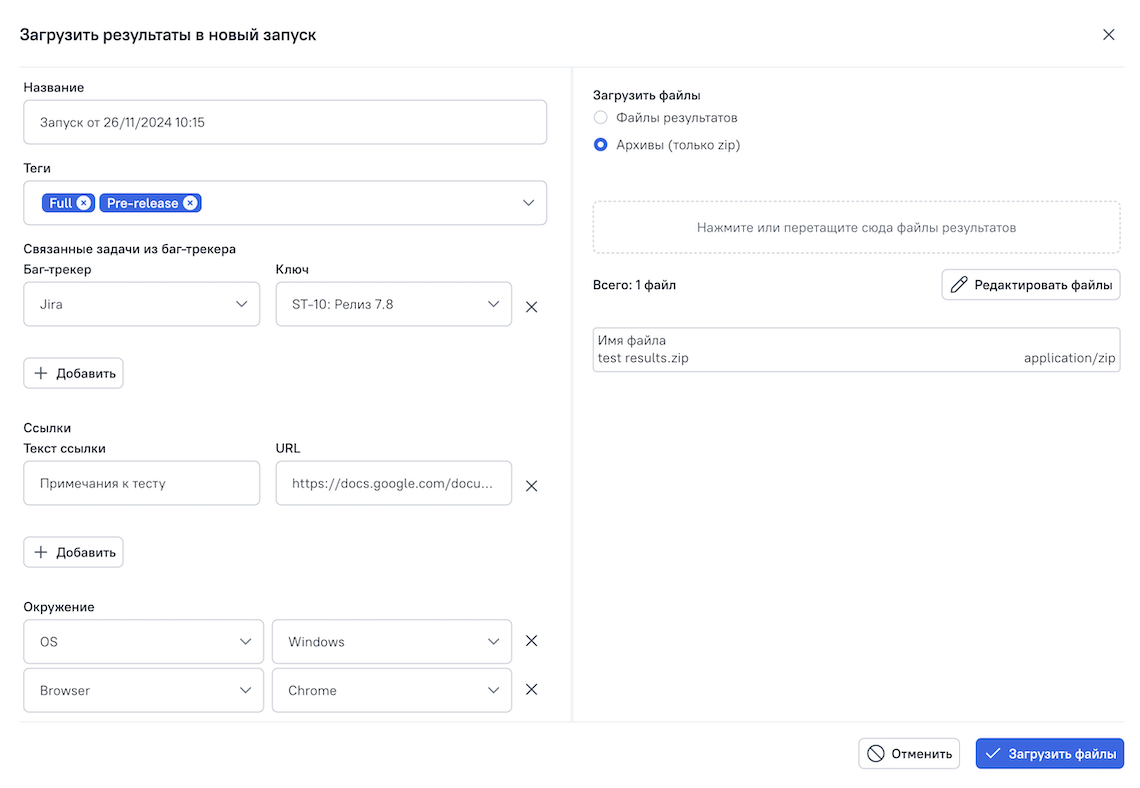Open the Windows value dropdown
This screenshot has width=1140, height=788.
click(391, 642)
